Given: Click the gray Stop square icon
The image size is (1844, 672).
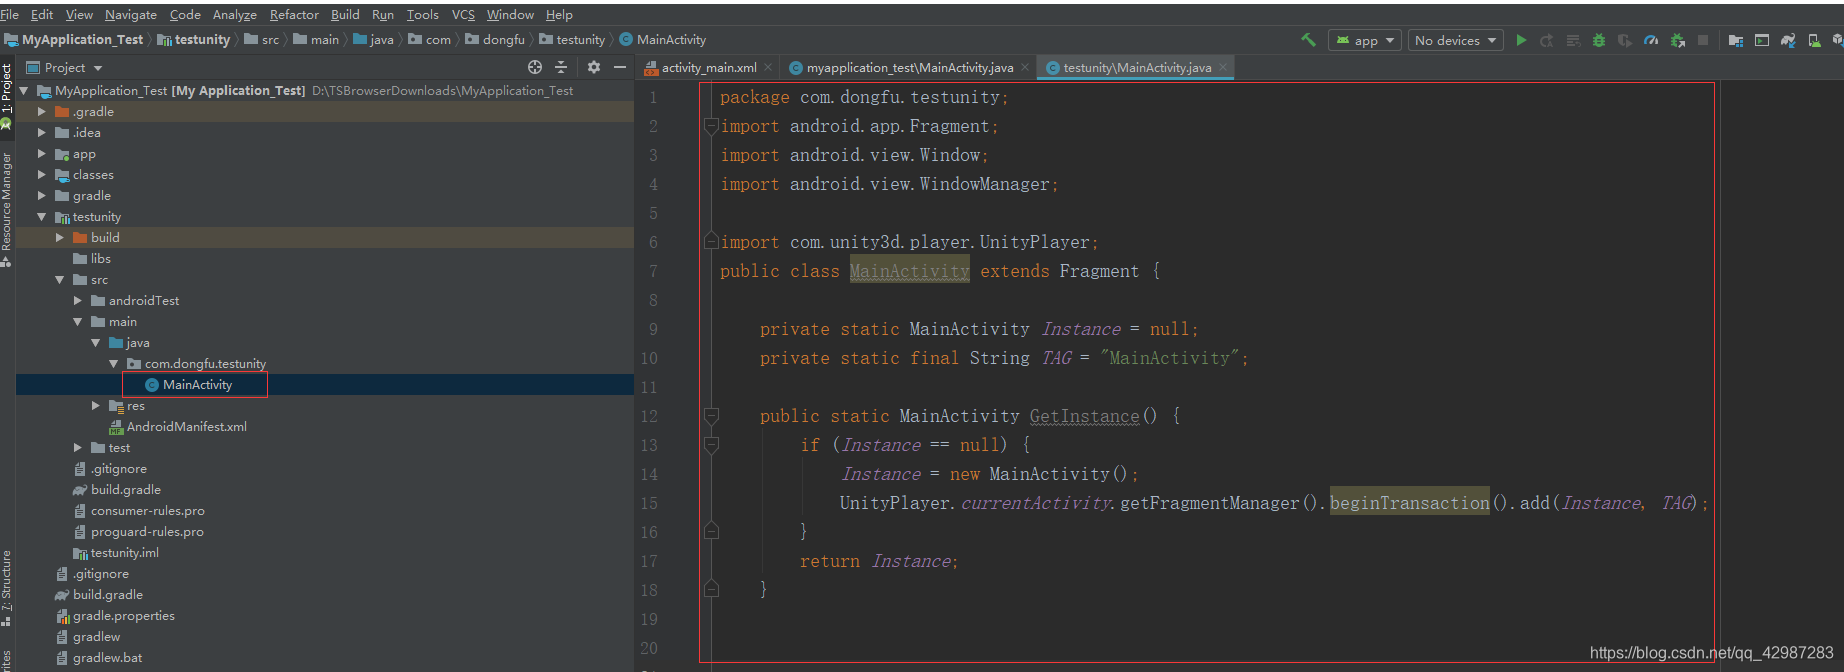Looking at the screenshot, I should pyautogui.click(x=1703, y=40).
